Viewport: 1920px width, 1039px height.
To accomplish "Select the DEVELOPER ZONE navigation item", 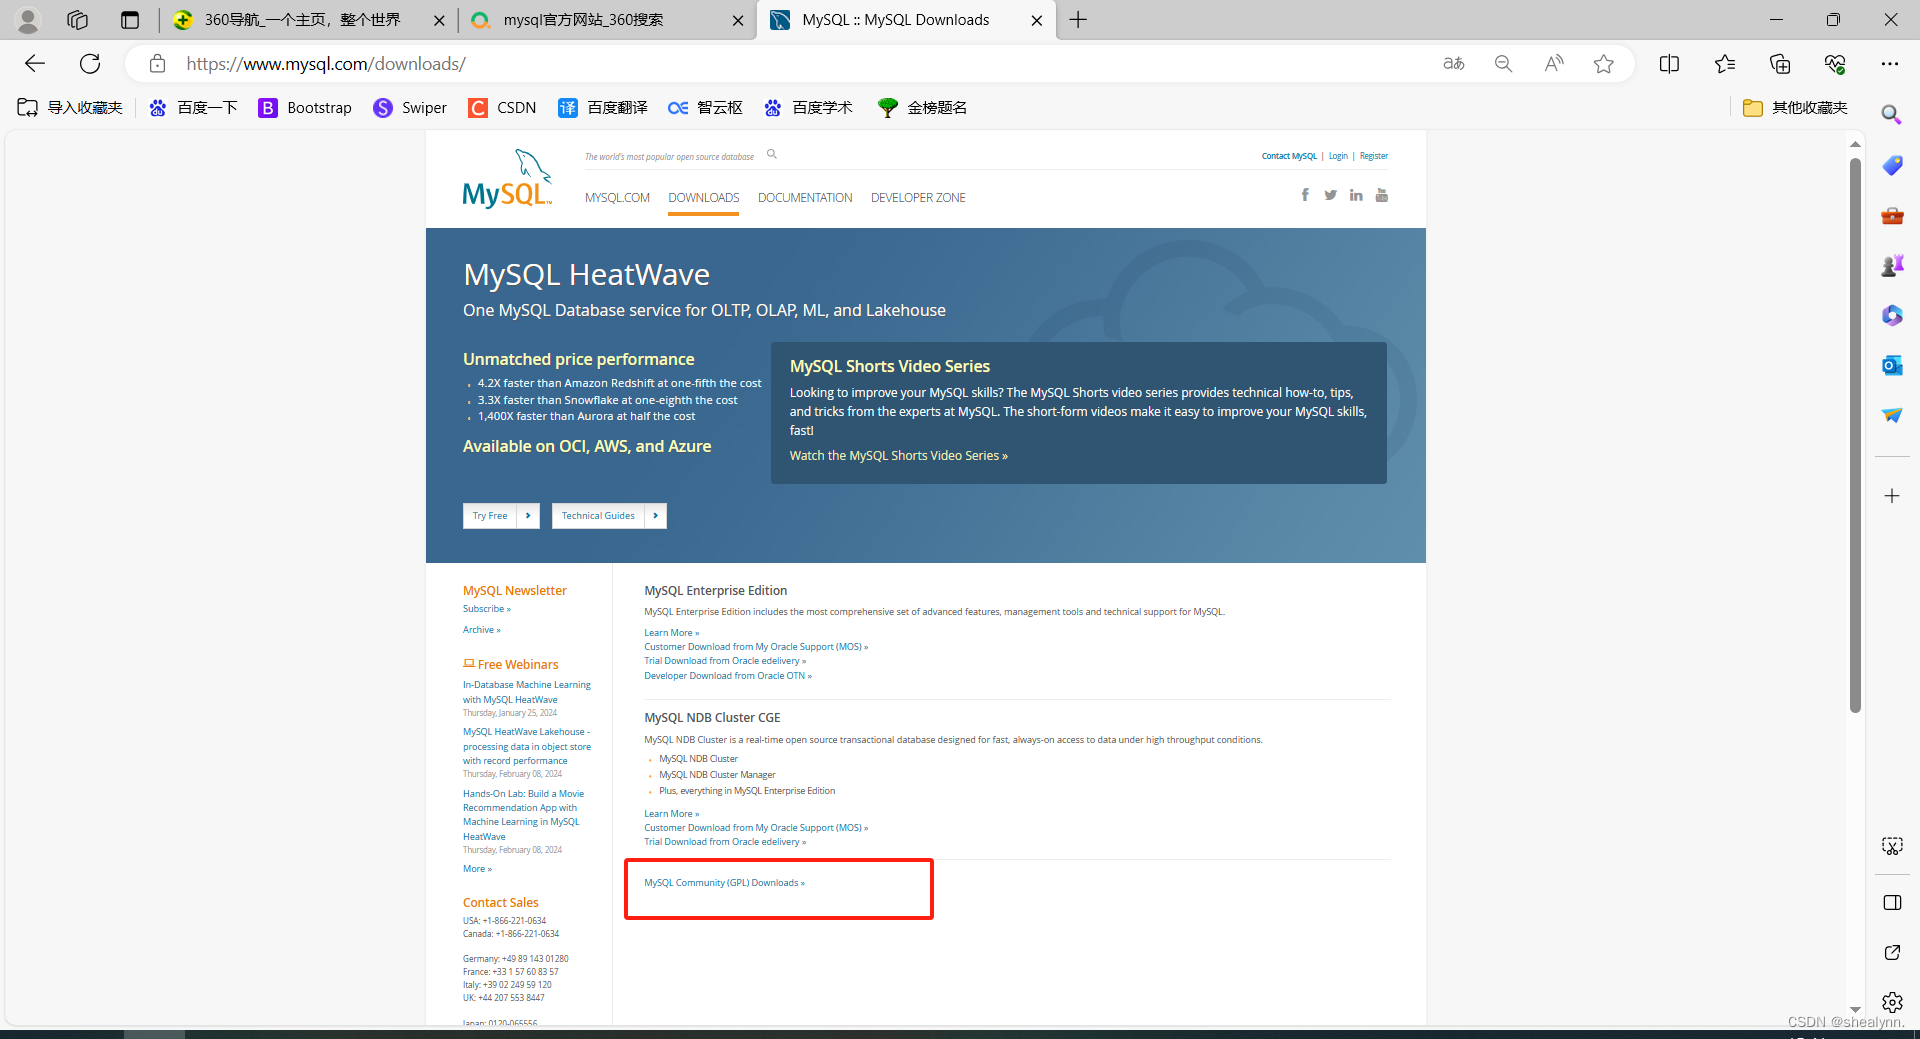I will (x=918, y=198).
